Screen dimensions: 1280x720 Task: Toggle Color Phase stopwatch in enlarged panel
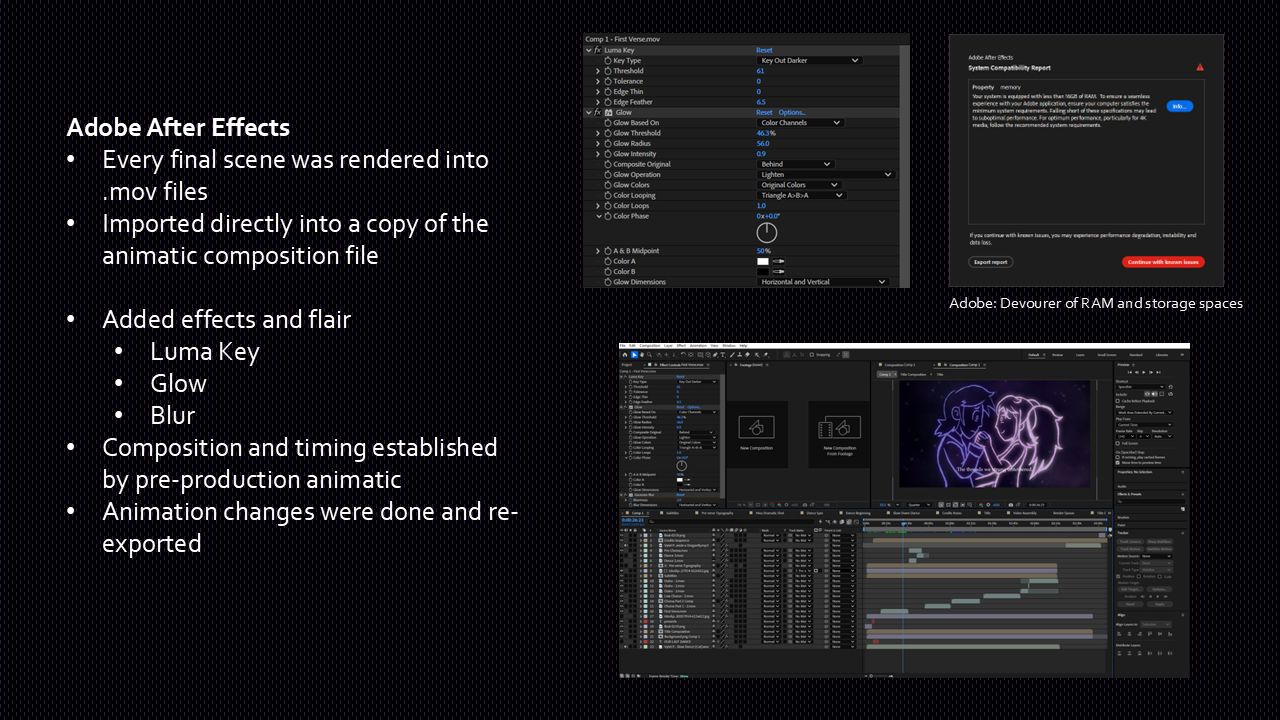tap(607, 216)
